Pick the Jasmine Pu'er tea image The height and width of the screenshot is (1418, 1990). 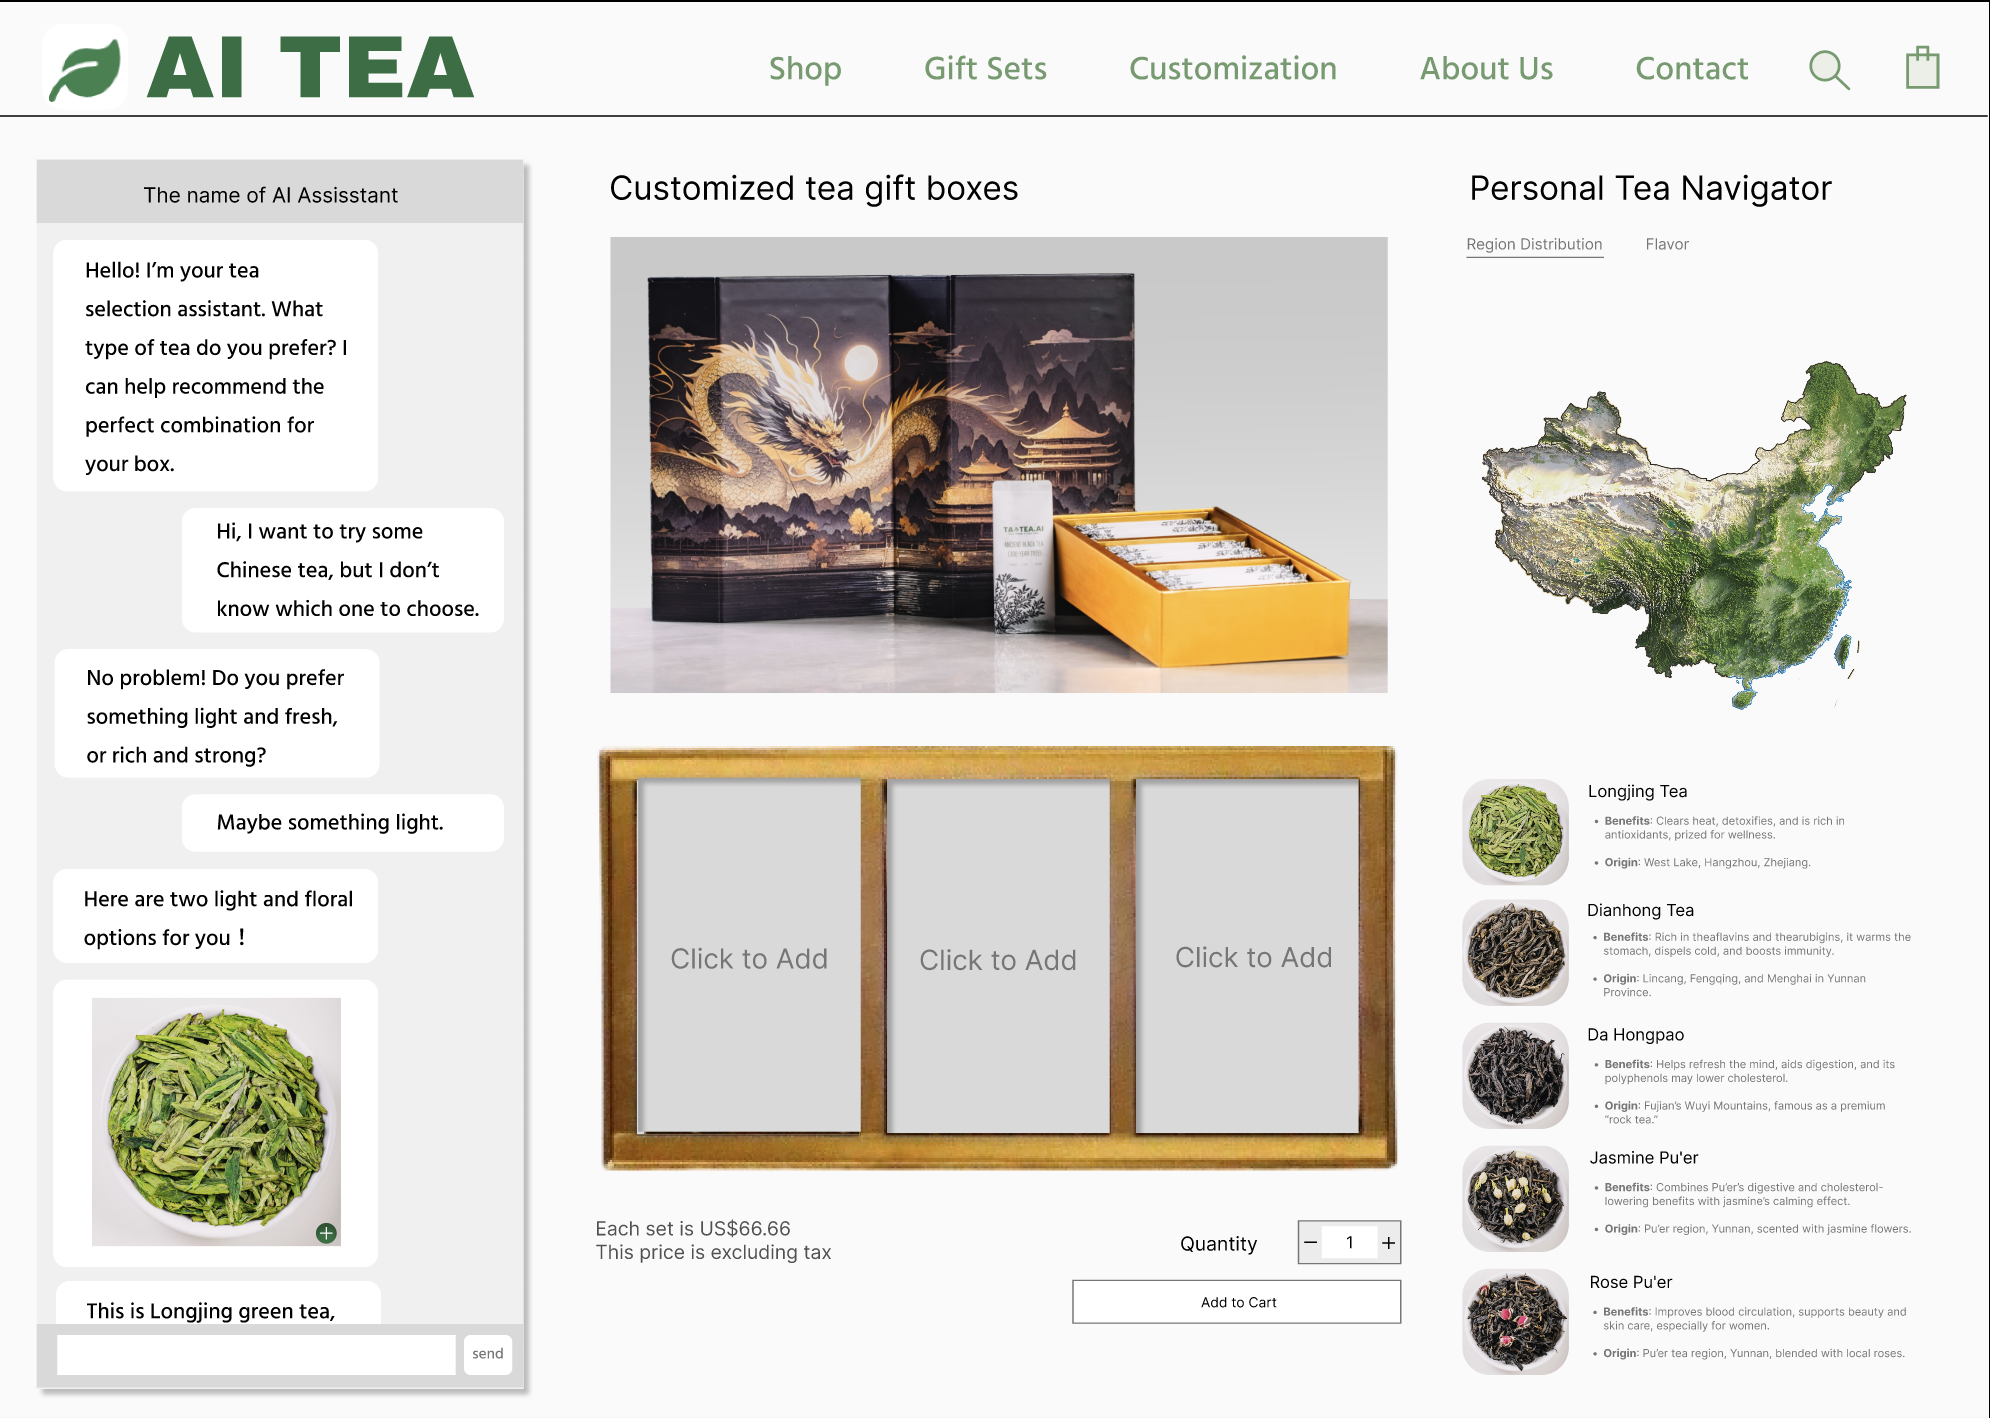(1515, 1198)
